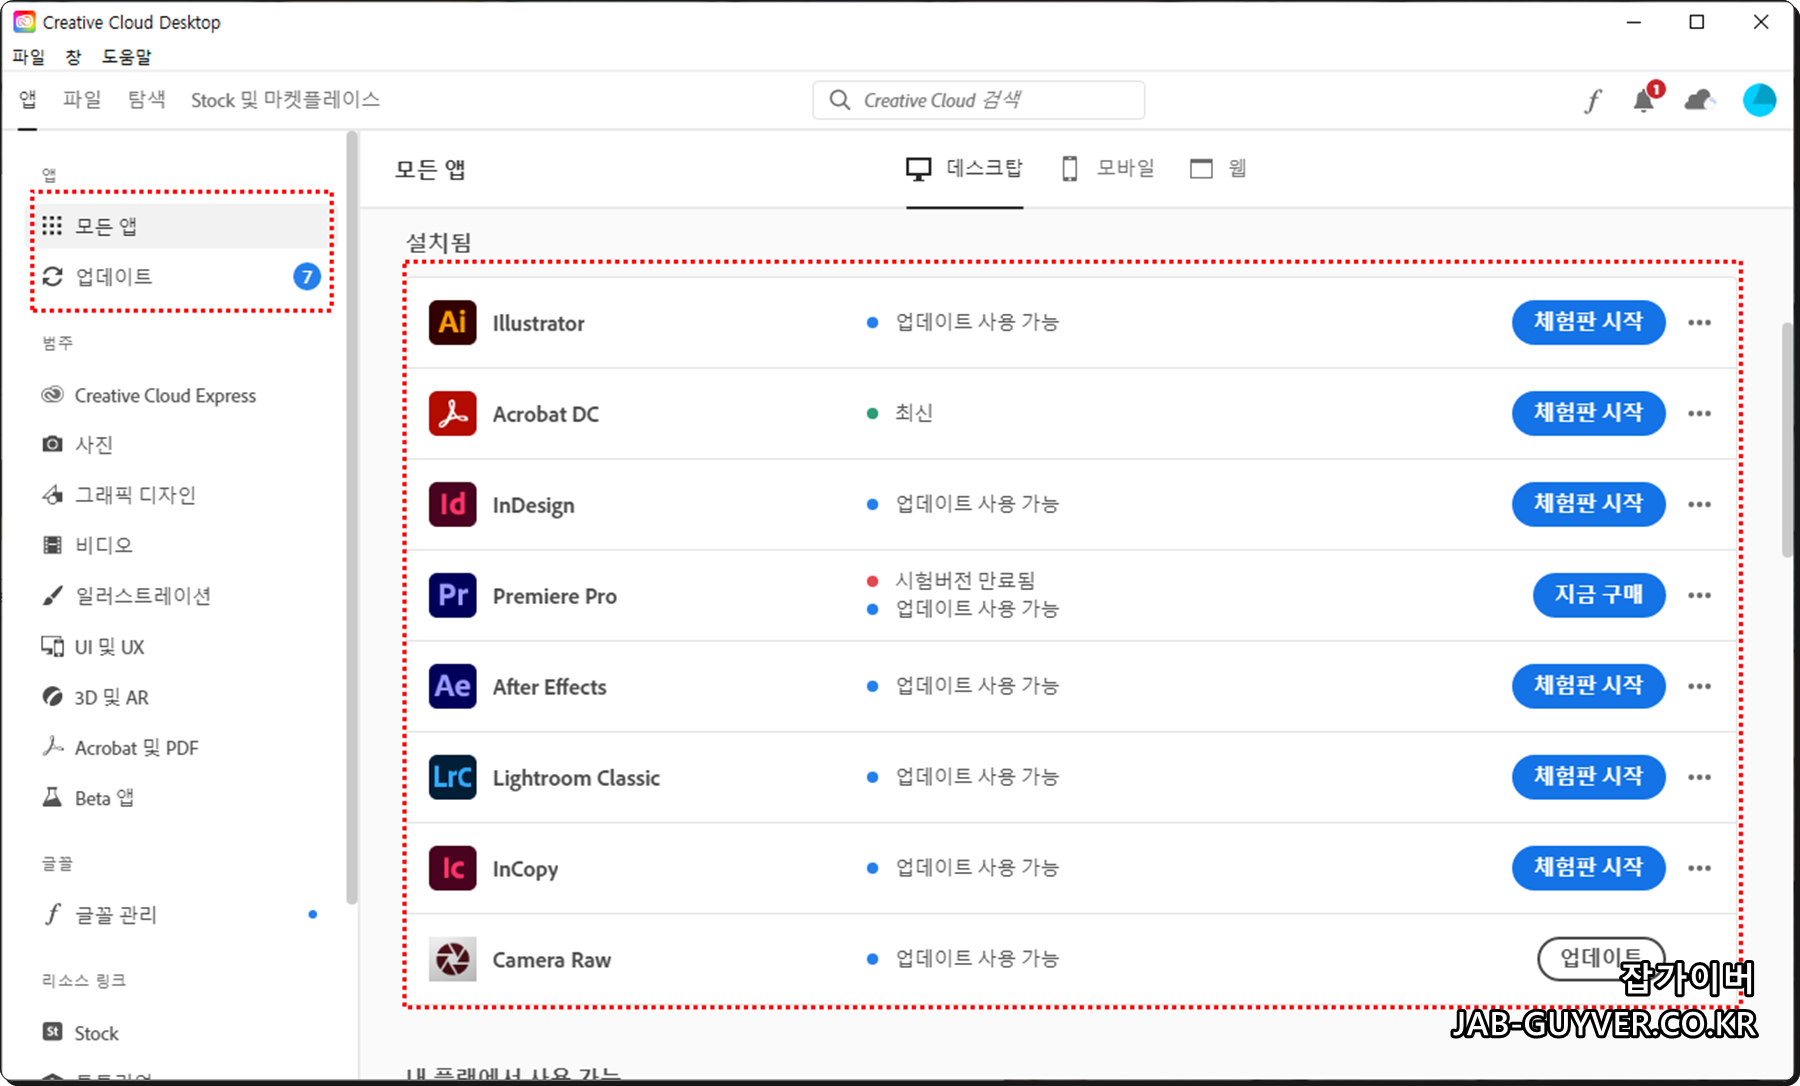Open the 창 menu
The height and width of the screenshot is (1086, 1800).
tap(73, 57)
